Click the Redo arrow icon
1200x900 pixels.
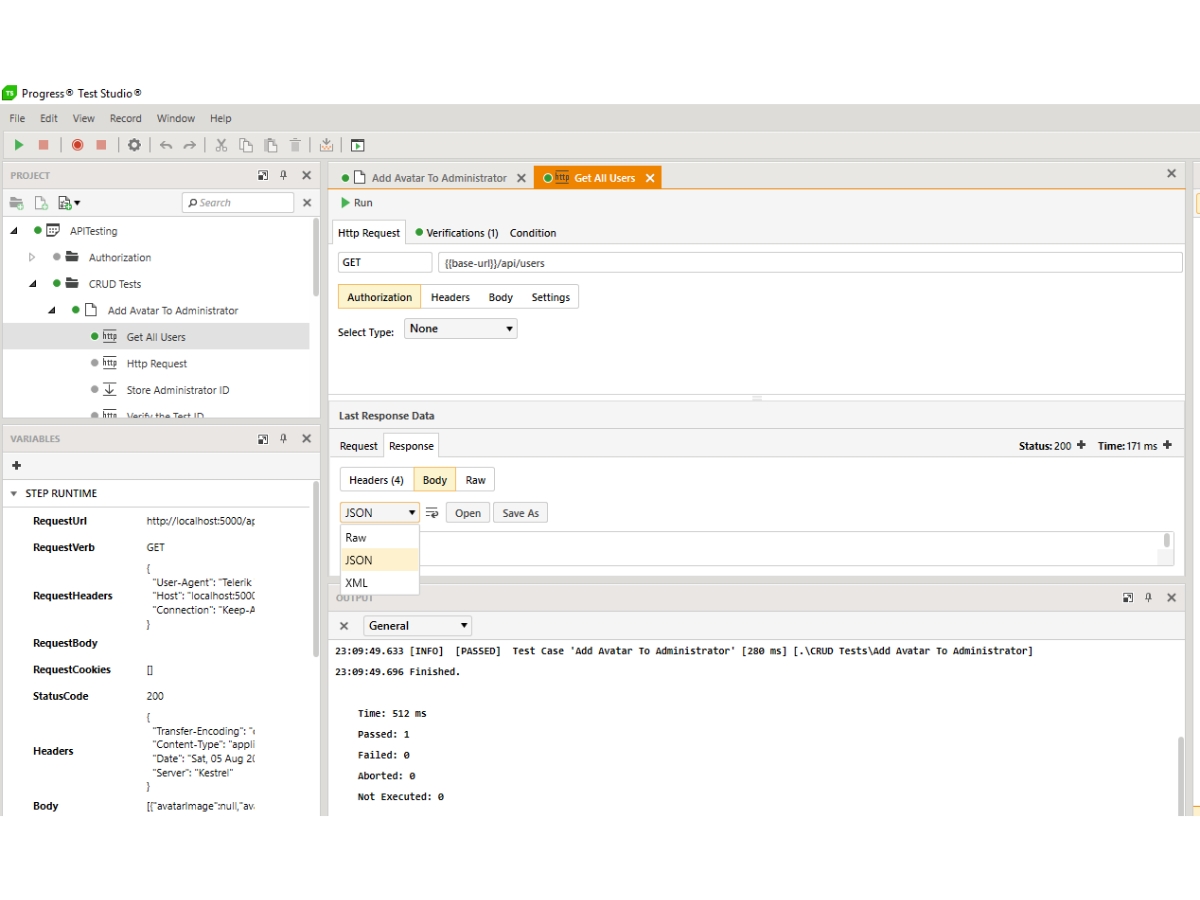click(189, 145)
